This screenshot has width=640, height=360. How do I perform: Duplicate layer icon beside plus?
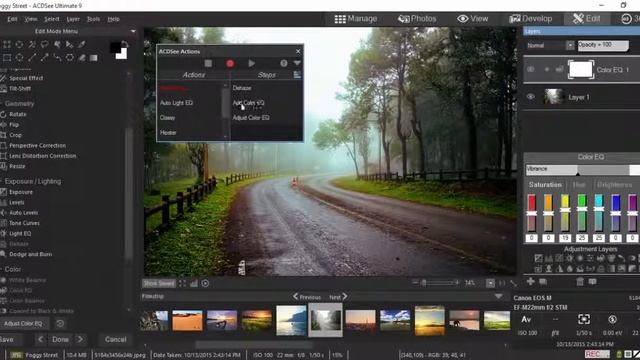543,281
